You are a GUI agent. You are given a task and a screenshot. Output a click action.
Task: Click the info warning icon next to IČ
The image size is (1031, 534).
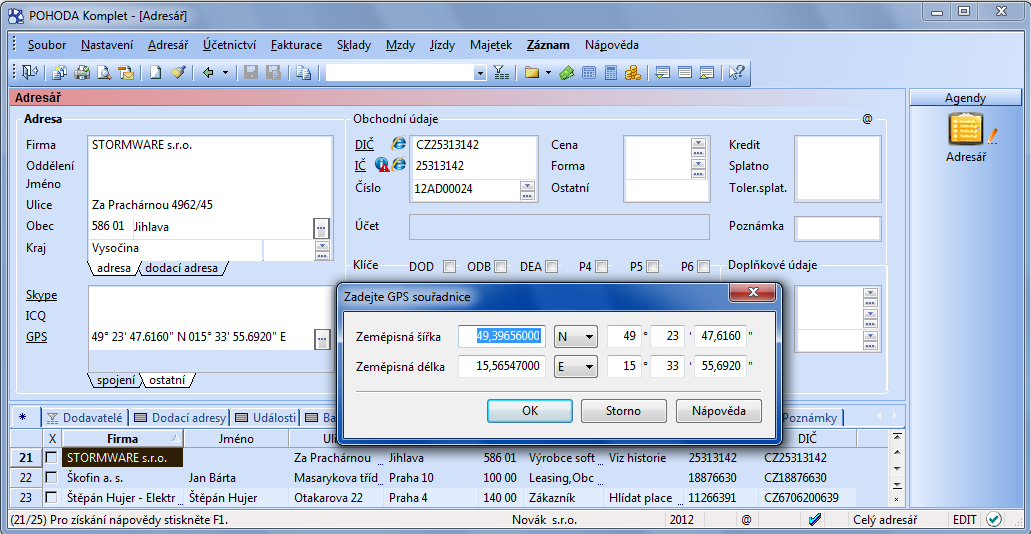[x=383, y=165]
